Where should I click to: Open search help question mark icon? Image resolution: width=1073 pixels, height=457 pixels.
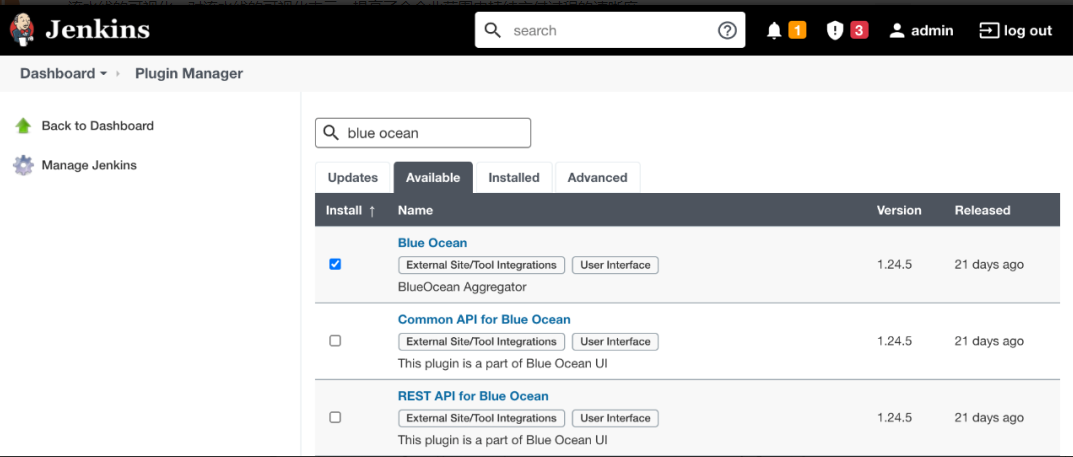pyautogui.click(x=727, y=30)
